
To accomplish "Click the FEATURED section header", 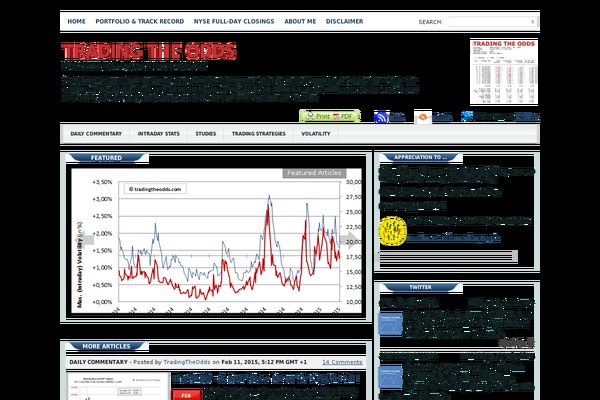I will 106,158.
